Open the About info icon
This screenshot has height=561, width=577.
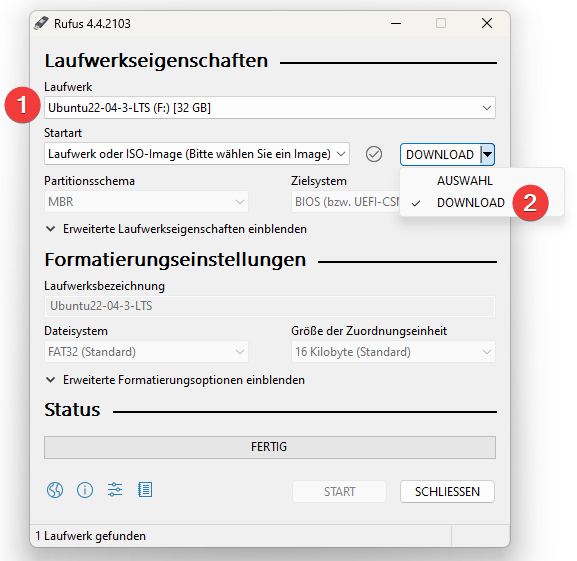pyautogui.click(x=85, y=490)
